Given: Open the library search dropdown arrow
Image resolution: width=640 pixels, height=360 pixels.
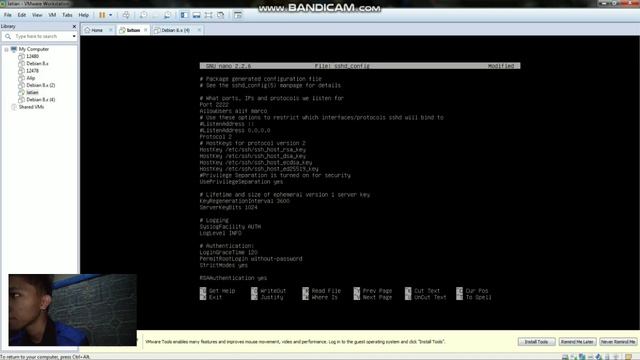Looking at the screenshot, I should pyautogui.click(x=74, y=36).
